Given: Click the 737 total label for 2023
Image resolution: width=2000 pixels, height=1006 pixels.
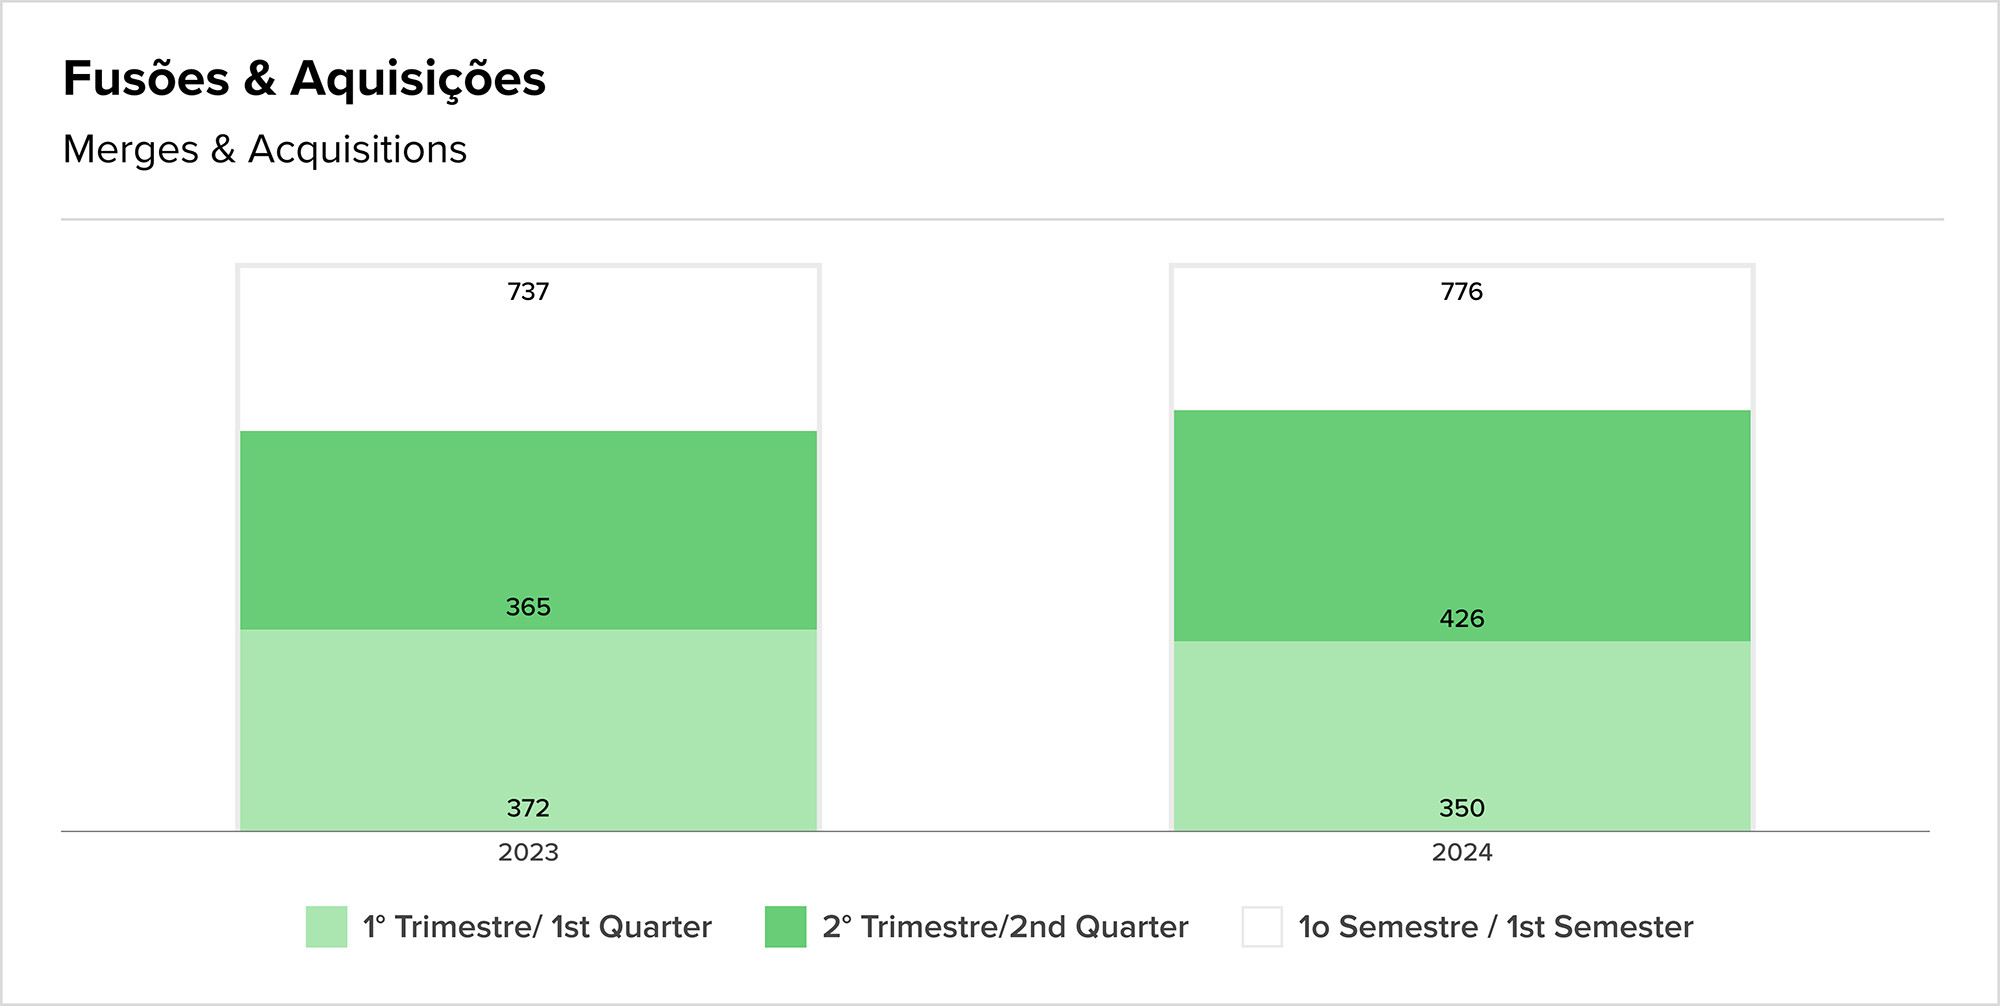Looking at the screenshot, I should coord(528,292).
